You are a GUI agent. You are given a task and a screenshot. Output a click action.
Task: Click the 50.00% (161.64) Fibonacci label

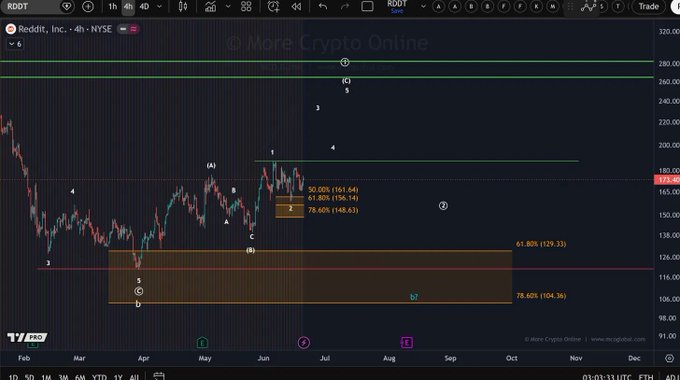(x=333, y=190)
